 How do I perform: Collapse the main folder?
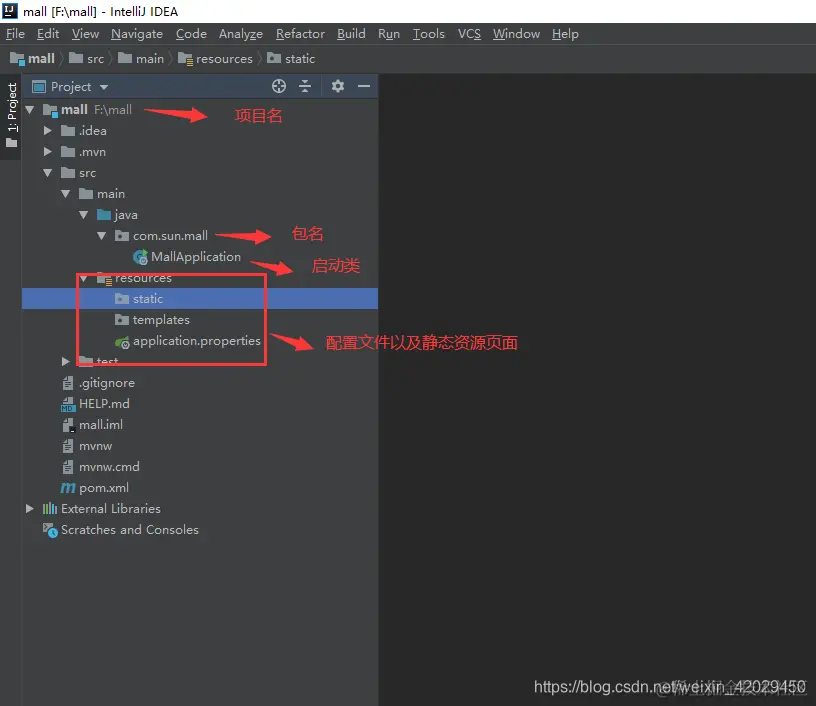66,194
